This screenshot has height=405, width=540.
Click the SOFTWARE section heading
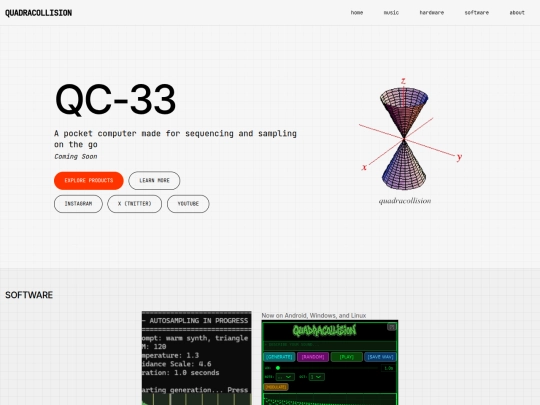pyautogui.click(x=29, y=295)
